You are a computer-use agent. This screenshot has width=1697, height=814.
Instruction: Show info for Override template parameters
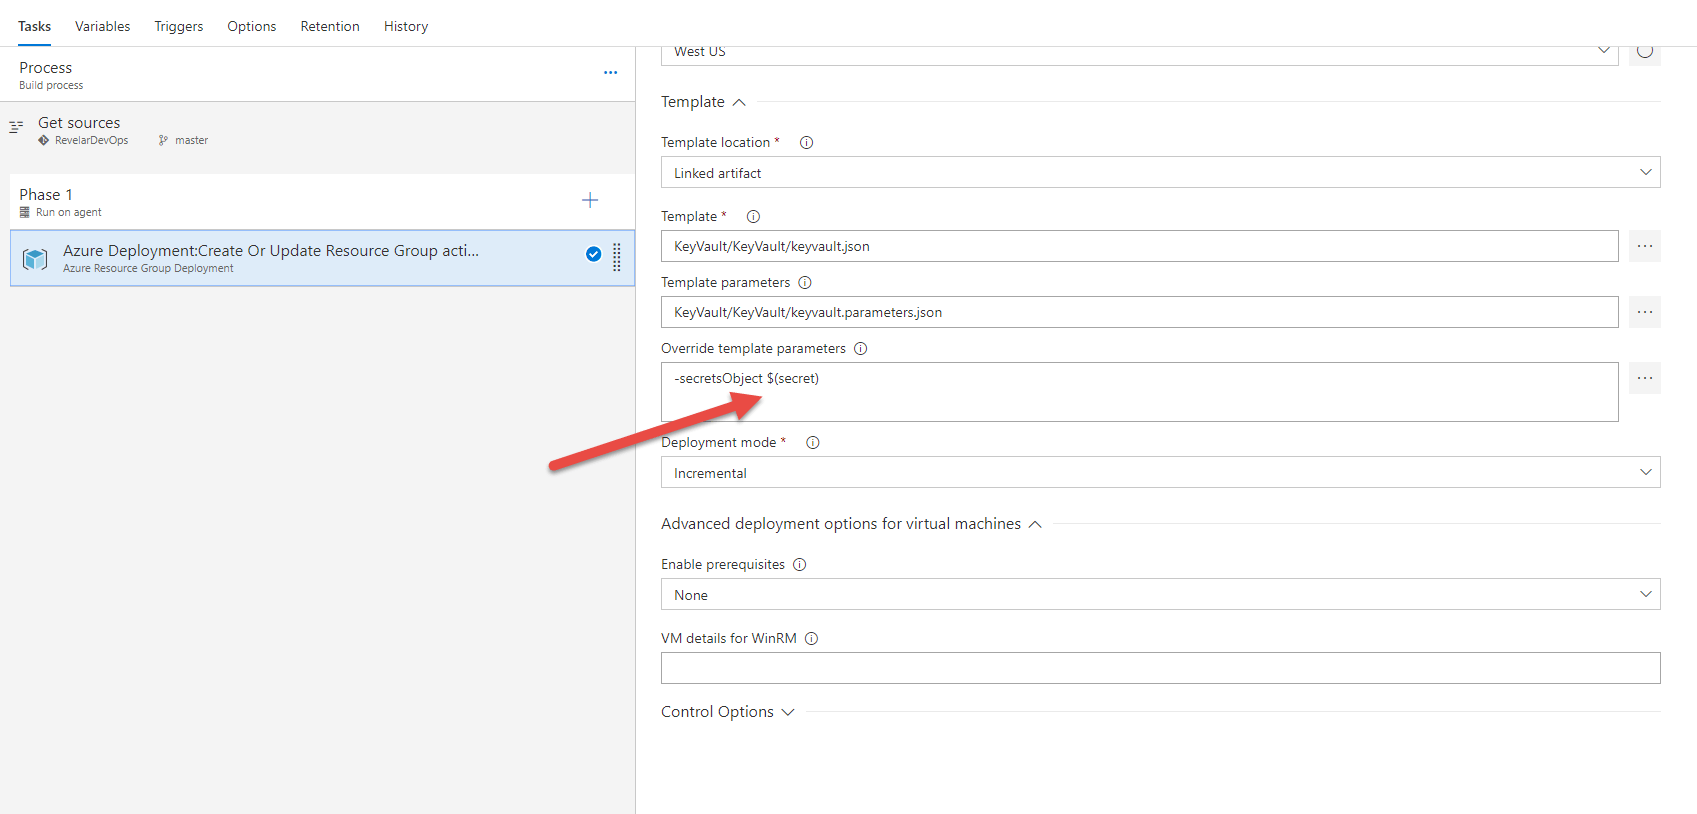coord(861,349)
